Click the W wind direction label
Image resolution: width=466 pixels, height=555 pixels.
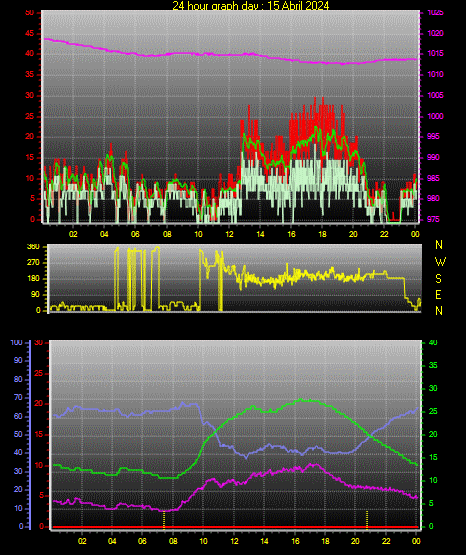pyautogui.click(x=440, y=262)
